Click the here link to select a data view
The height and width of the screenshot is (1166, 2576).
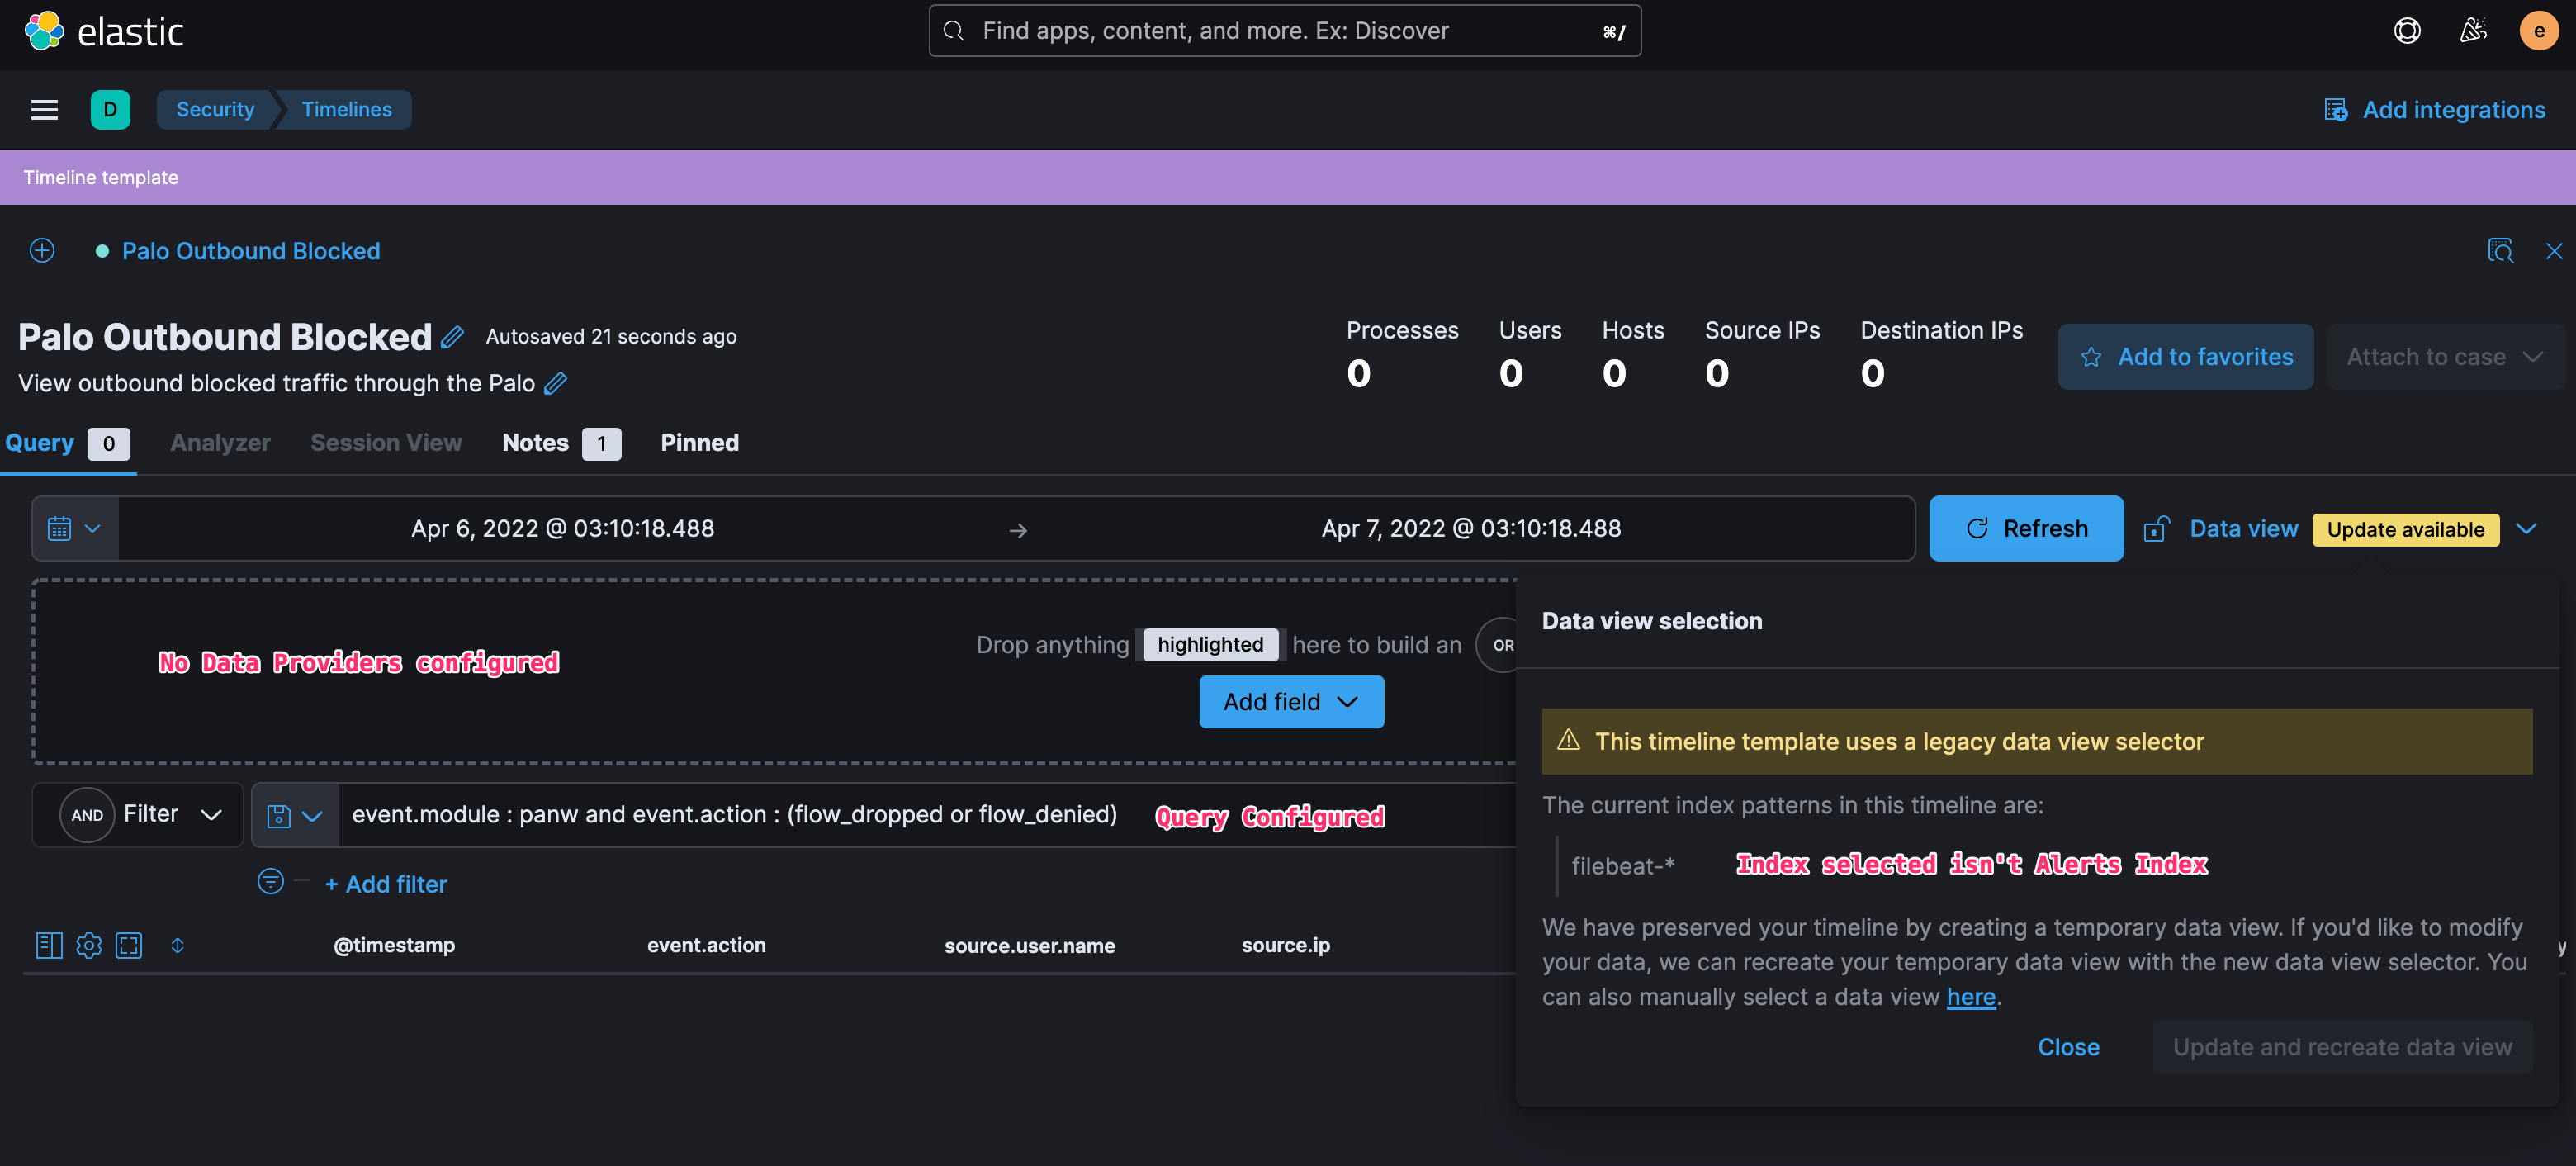click(1971, 996)
